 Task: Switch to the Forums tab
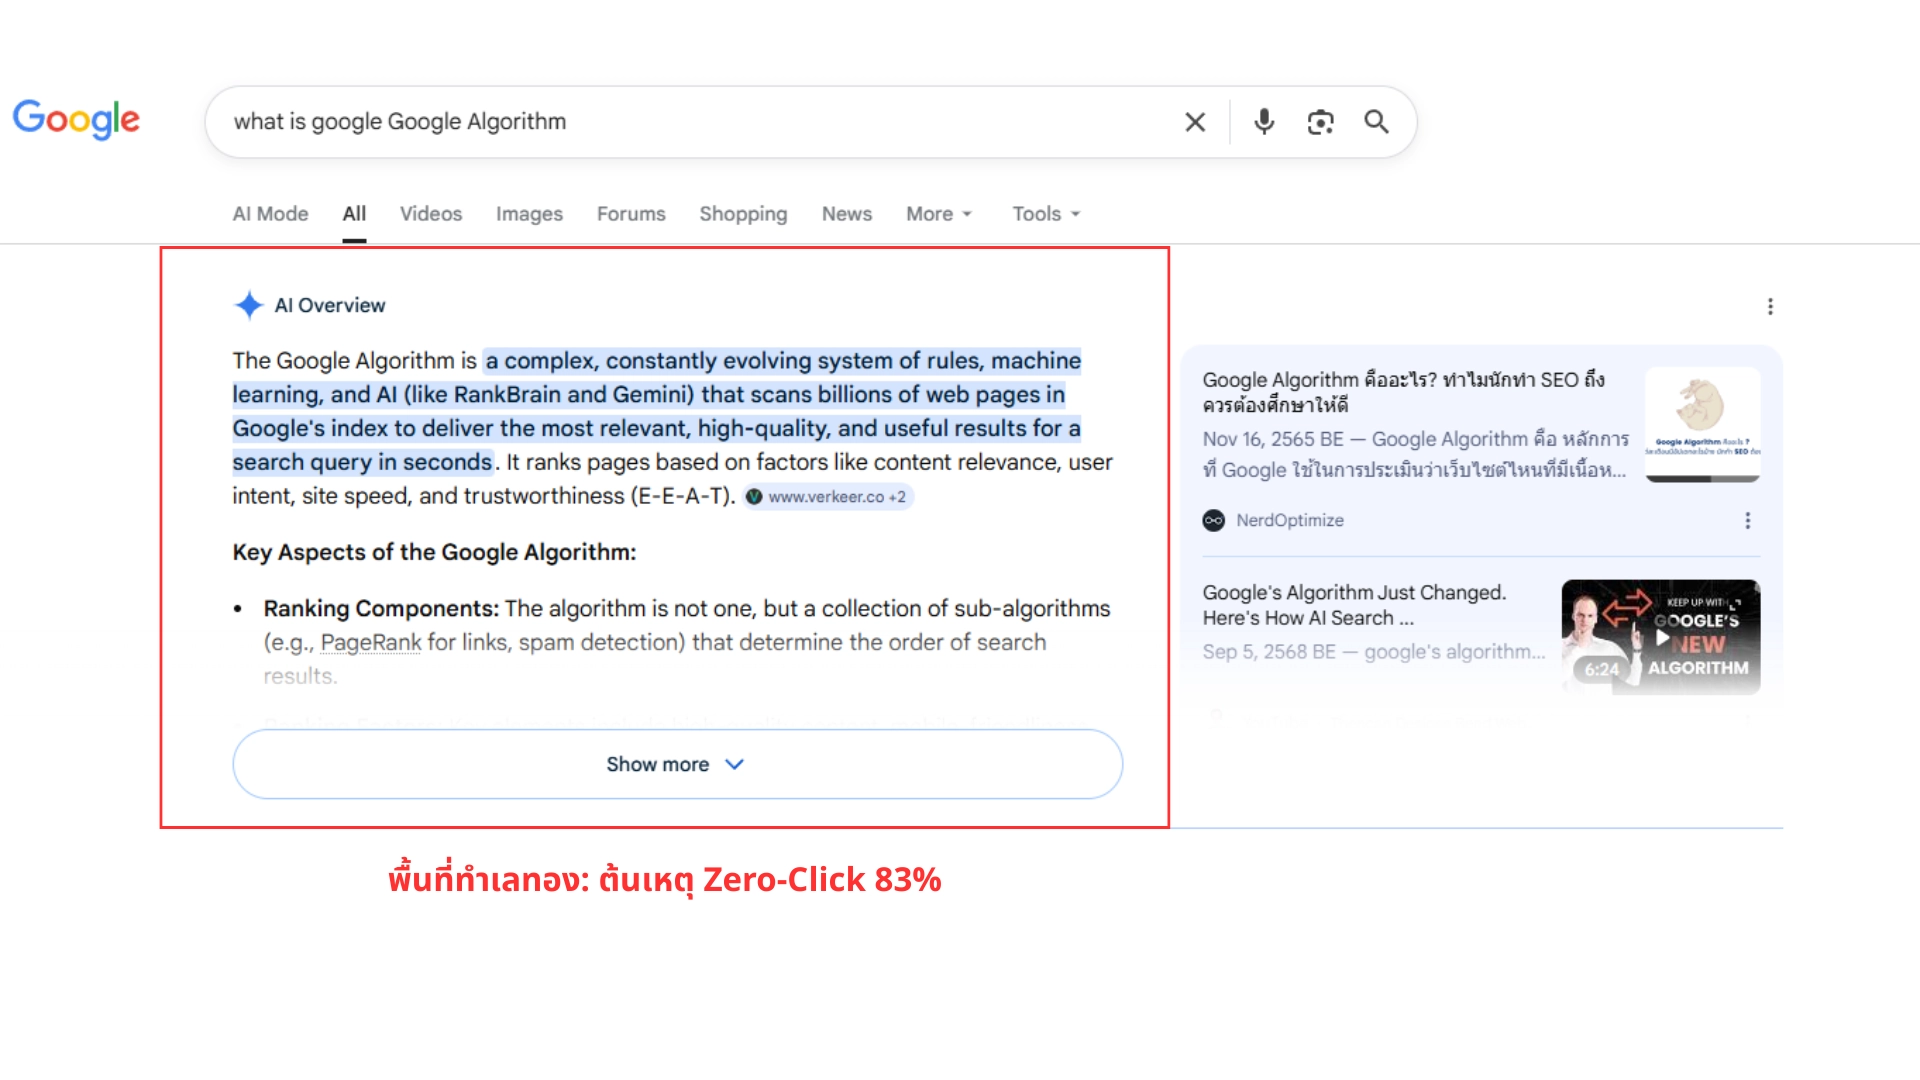[x=631, y=214]
